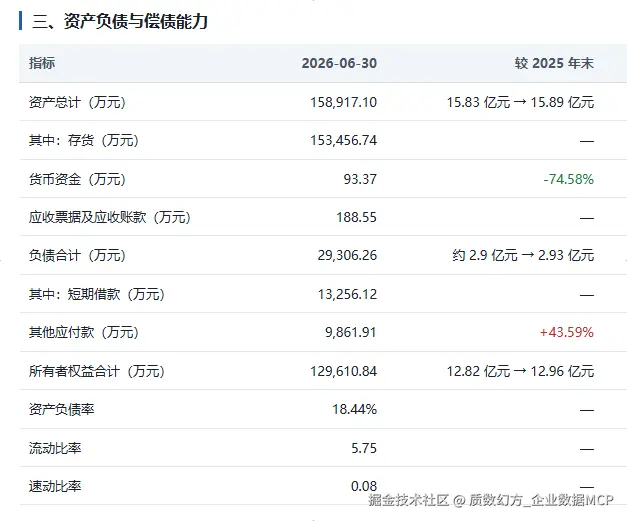
Task: Click the value 5.75
Action: tap(364, 448)
